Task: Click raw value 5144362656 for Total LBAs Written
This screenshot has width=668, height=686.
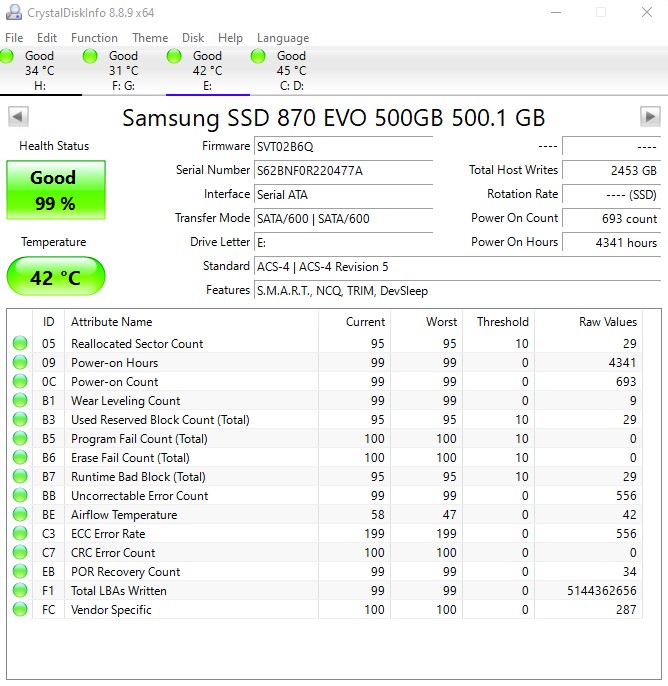Action: pyautogui.click(x=602, y=591)
